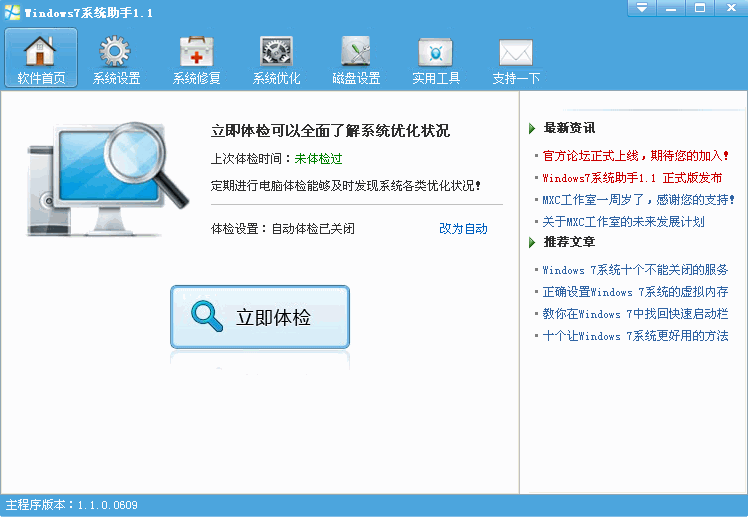748x517 pixels.
Task: Open article 正确设置Windows 7系统的虚拟内存
Action: (635, 291)
